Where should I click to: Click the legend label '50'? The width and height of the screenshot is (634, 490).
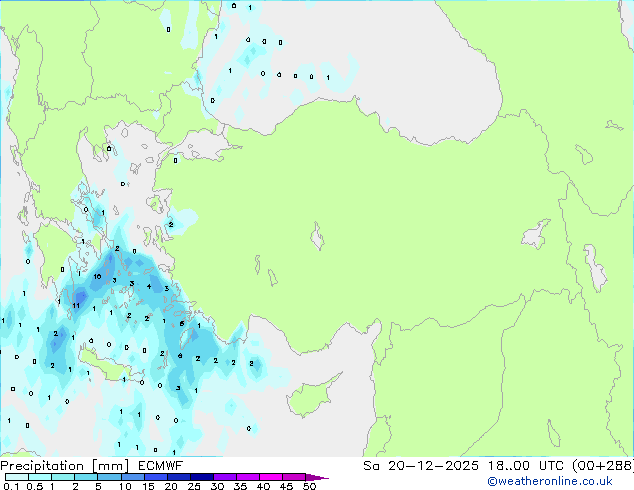click(x=309, y=486)
